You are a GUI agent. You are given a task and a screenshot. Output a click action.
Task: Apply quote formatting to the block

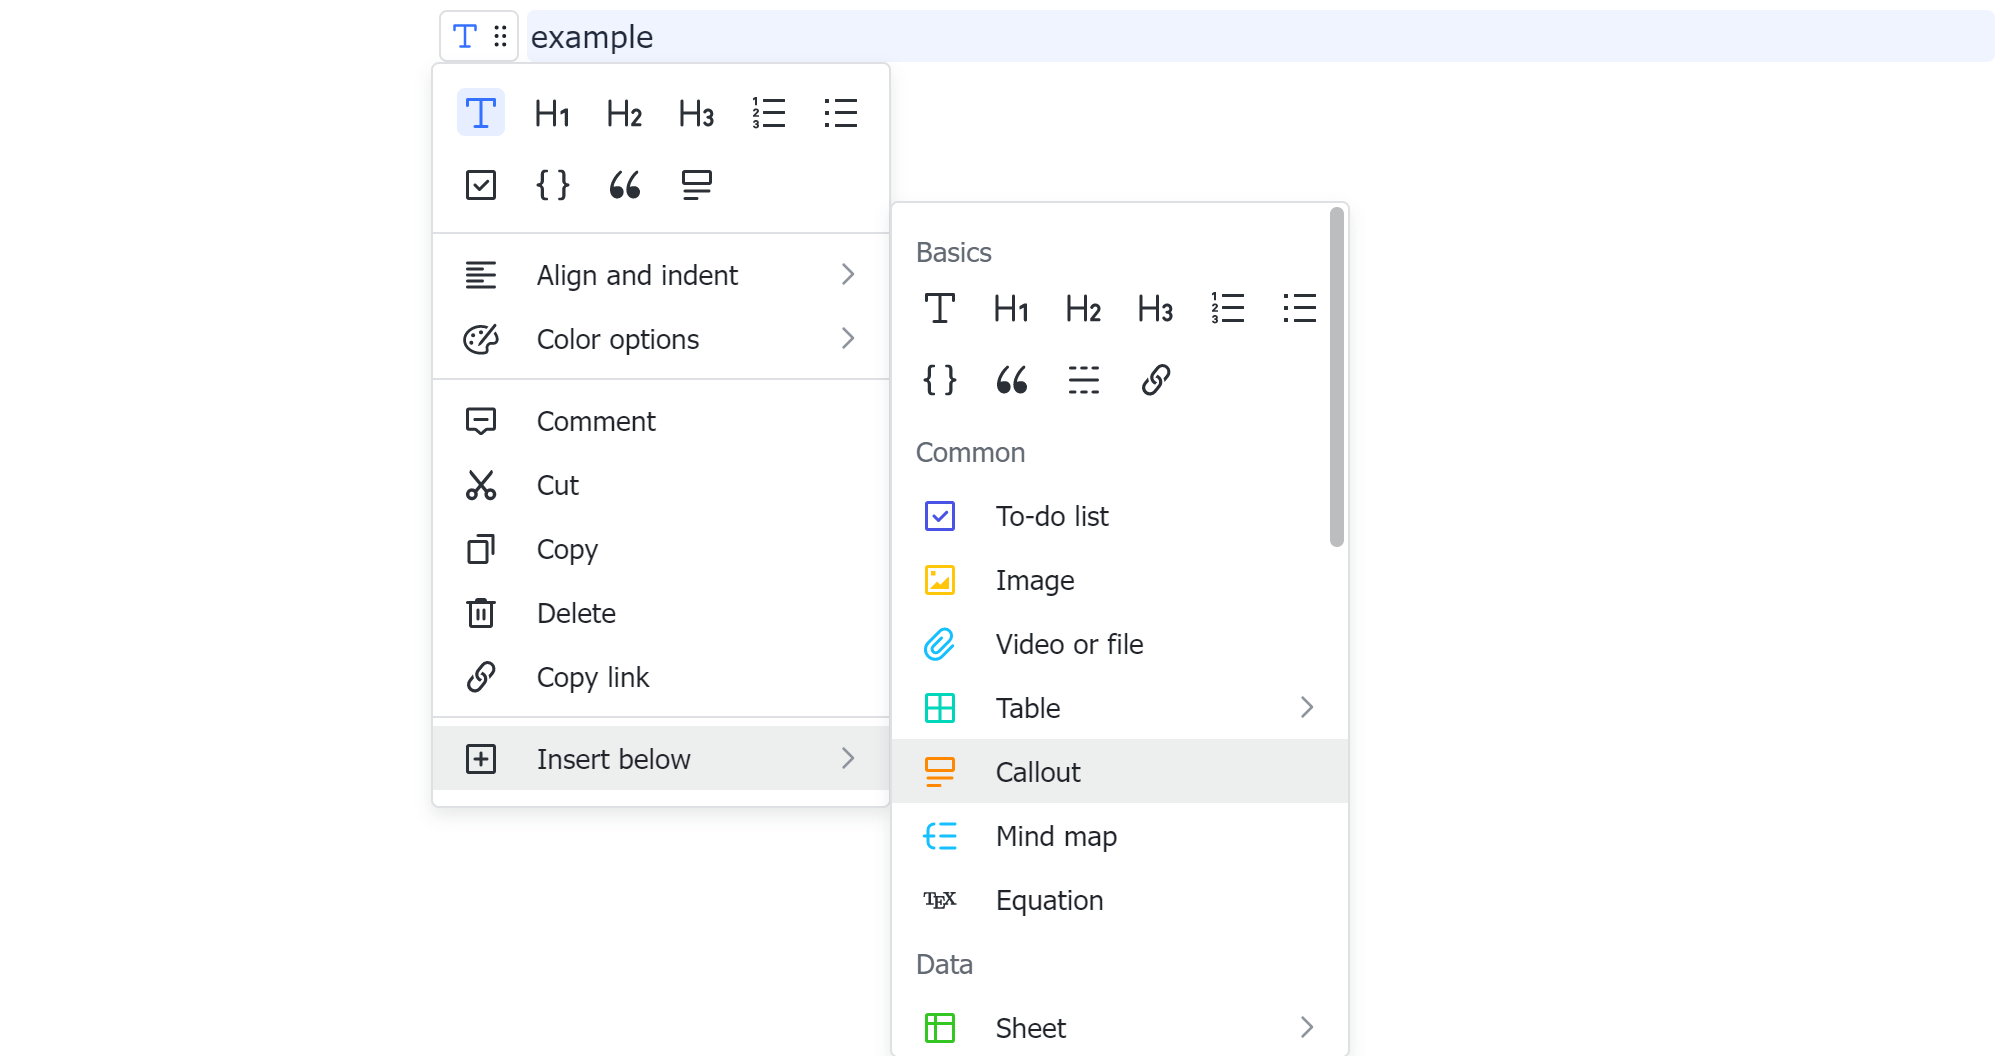[x=624, y=184]
